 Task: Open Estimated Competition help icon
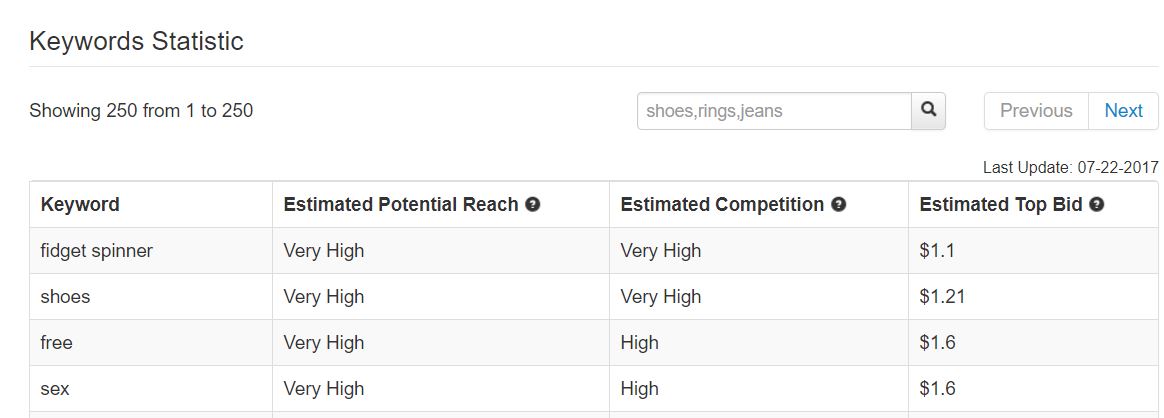tap(839, 205)
